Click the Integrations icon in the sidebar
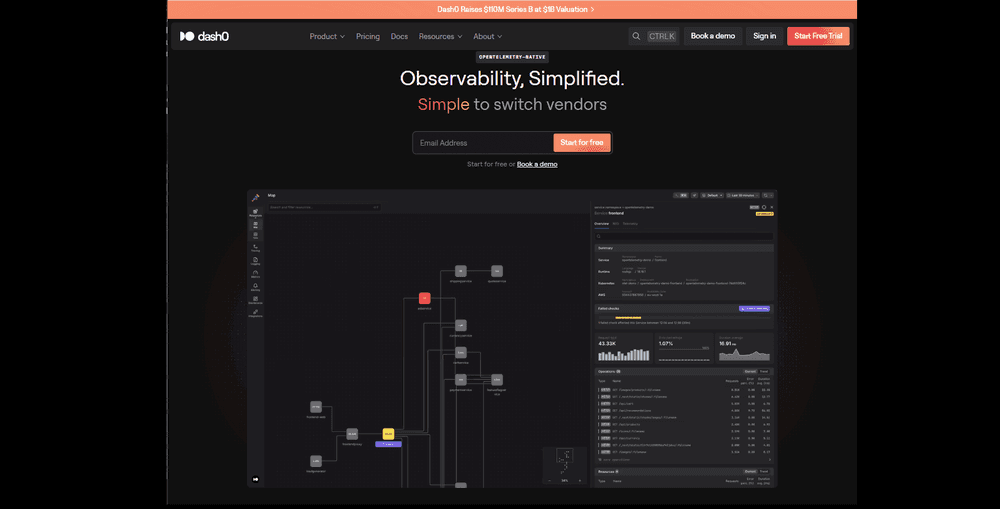The width and height of the screenshot is (1000, 509). pyautogui.click(x=256, y=312)
